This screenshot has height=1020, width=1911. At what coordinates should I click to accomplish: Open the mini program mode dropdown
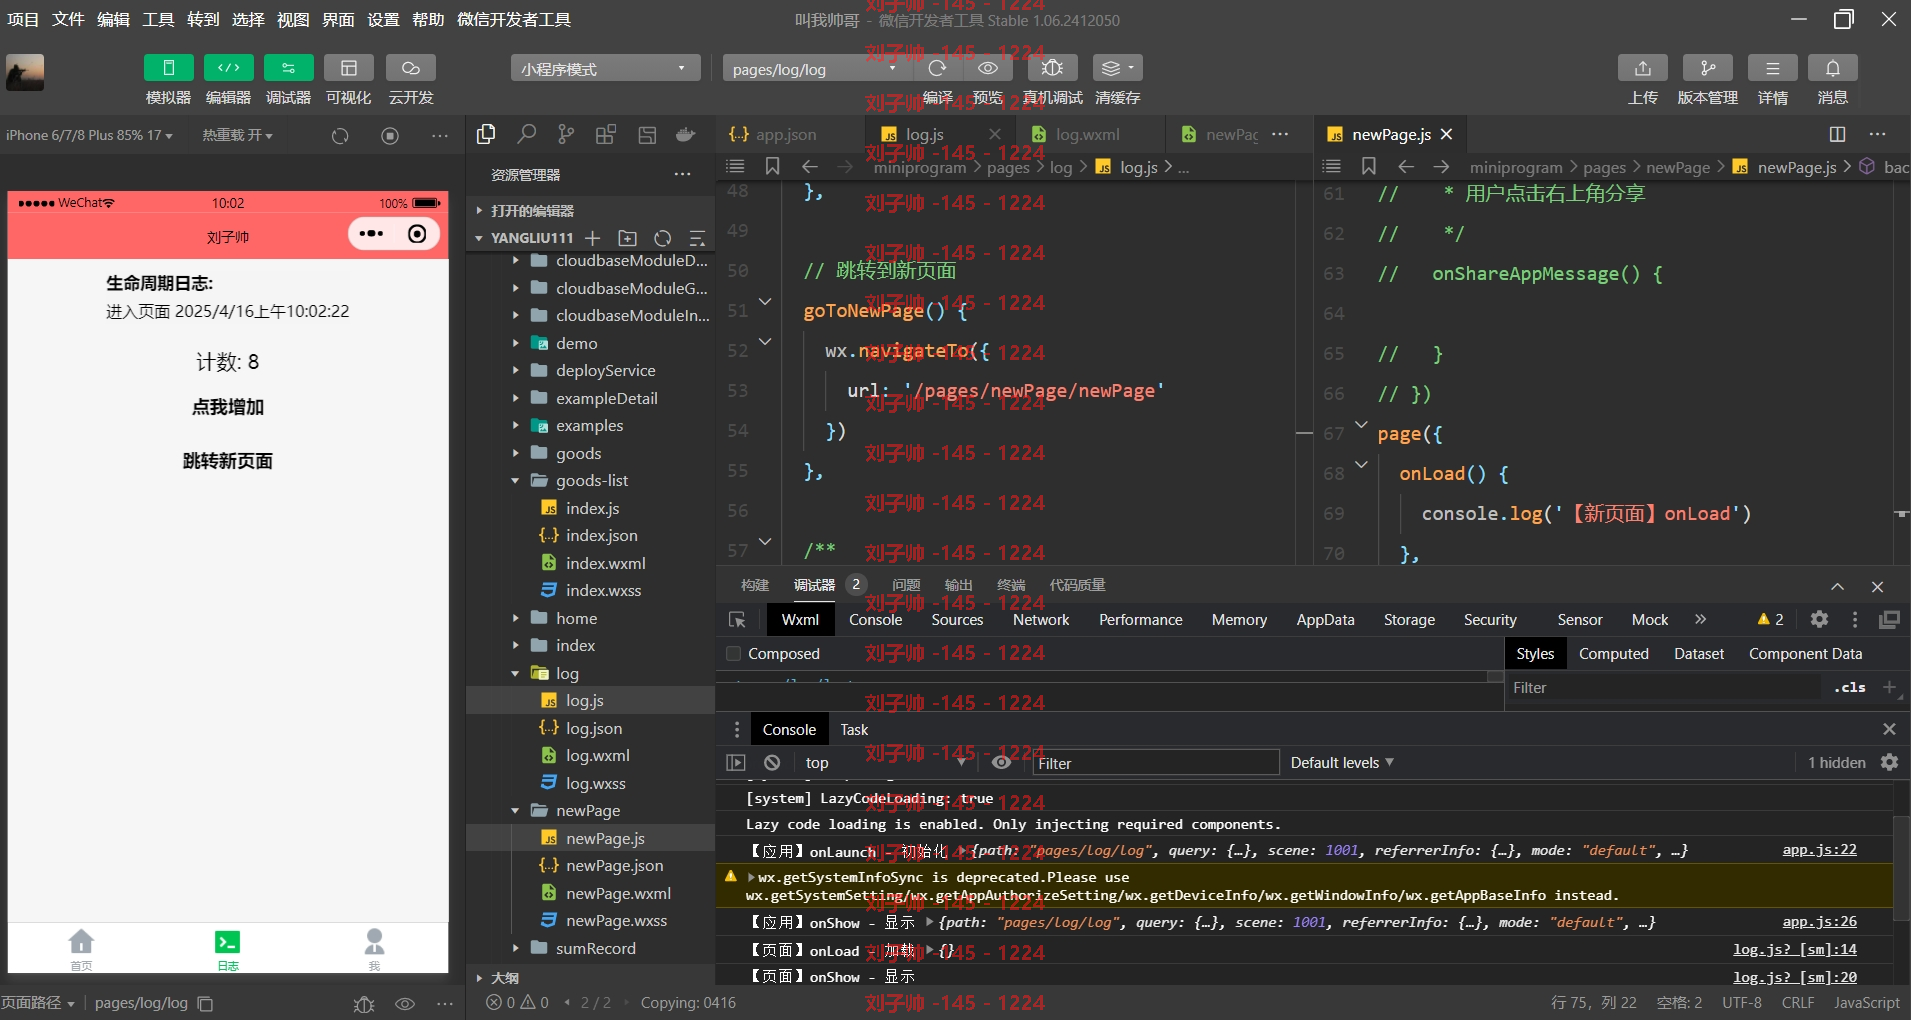(x=605, y=68)
